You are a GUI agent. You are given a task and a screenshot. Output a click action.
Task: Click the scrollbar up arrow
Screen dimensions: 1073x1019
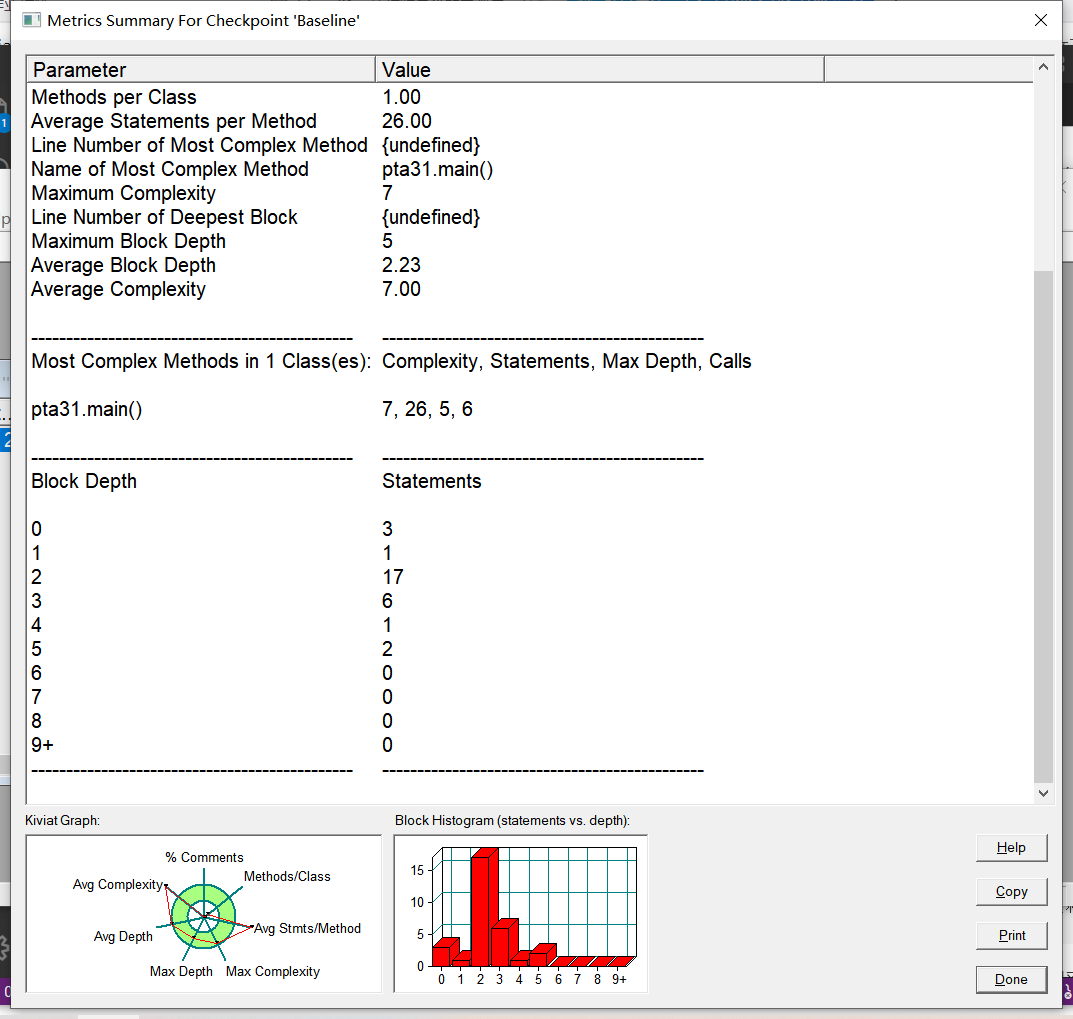1043,67
